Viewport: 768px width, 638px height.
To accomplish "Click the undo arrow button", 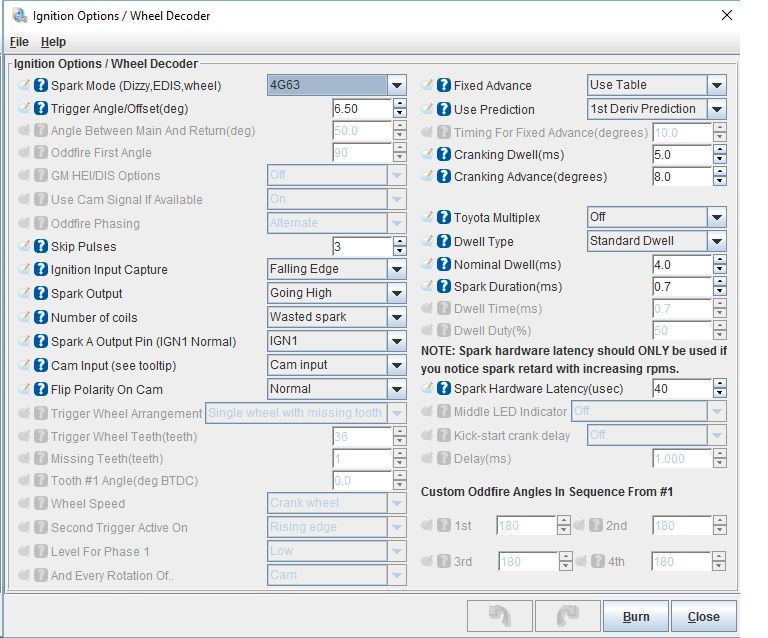I will (500, 616).
